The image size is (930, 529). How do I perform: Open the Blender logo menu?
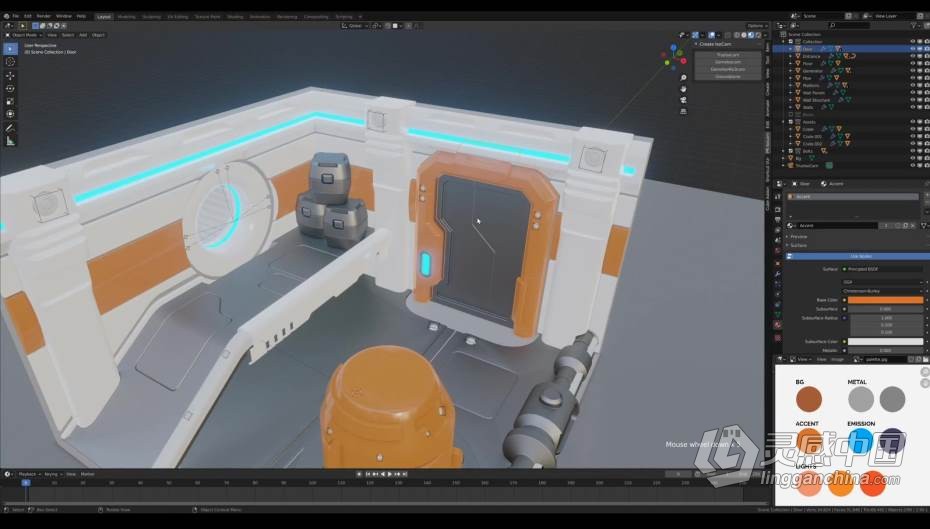tap(6, 16)
